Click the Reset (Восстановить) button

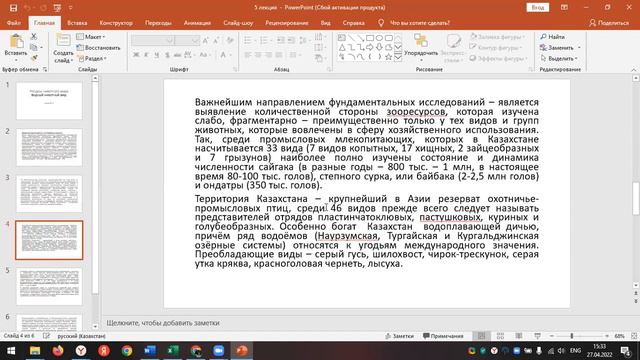click(98, 48)
